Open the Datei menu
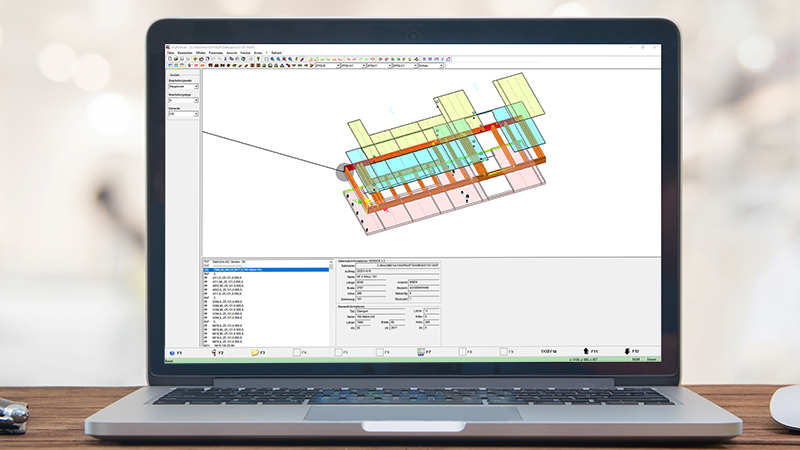The image size is (800, 450). click(170, 52)
